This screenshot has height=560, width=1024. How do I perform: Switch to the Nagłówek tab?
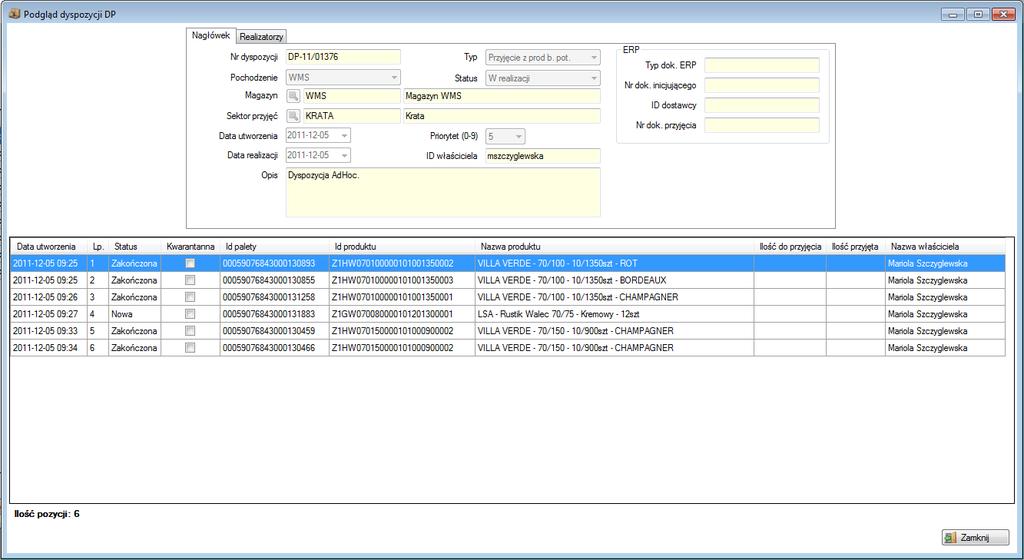coord(210,36)
